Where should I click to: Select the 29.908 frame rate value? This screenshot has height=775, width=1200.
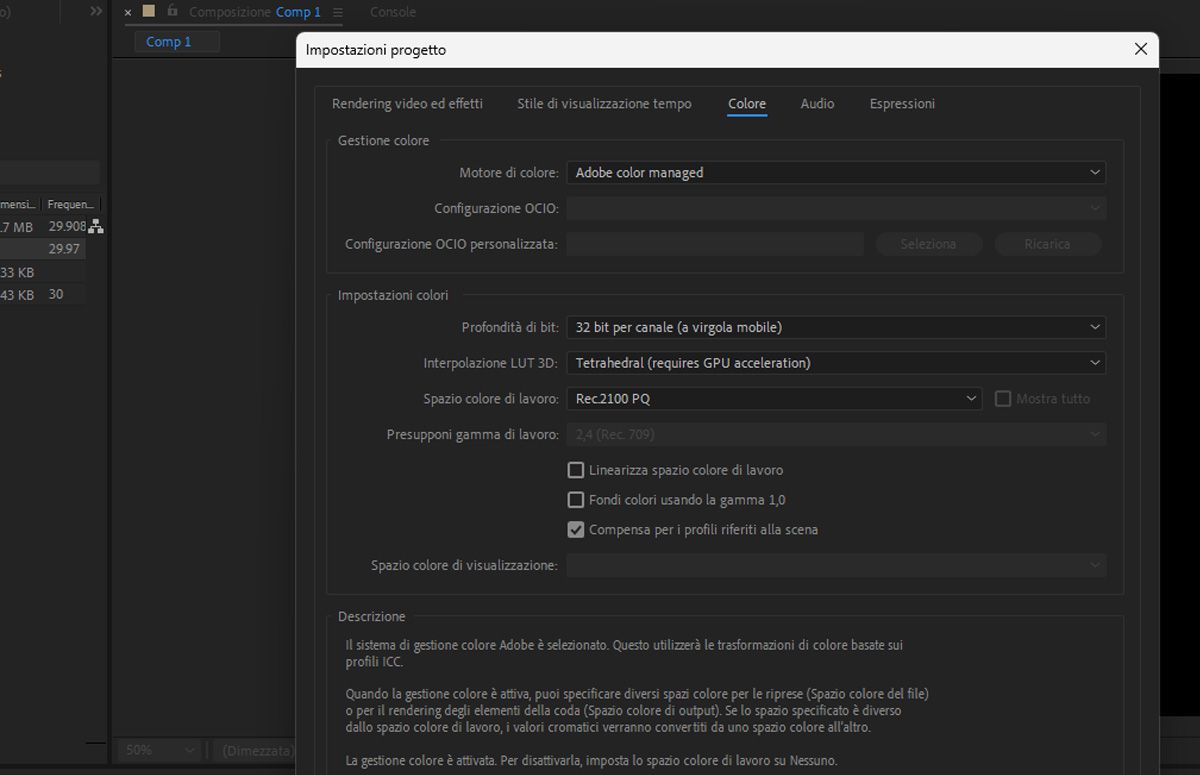point(67,227)
